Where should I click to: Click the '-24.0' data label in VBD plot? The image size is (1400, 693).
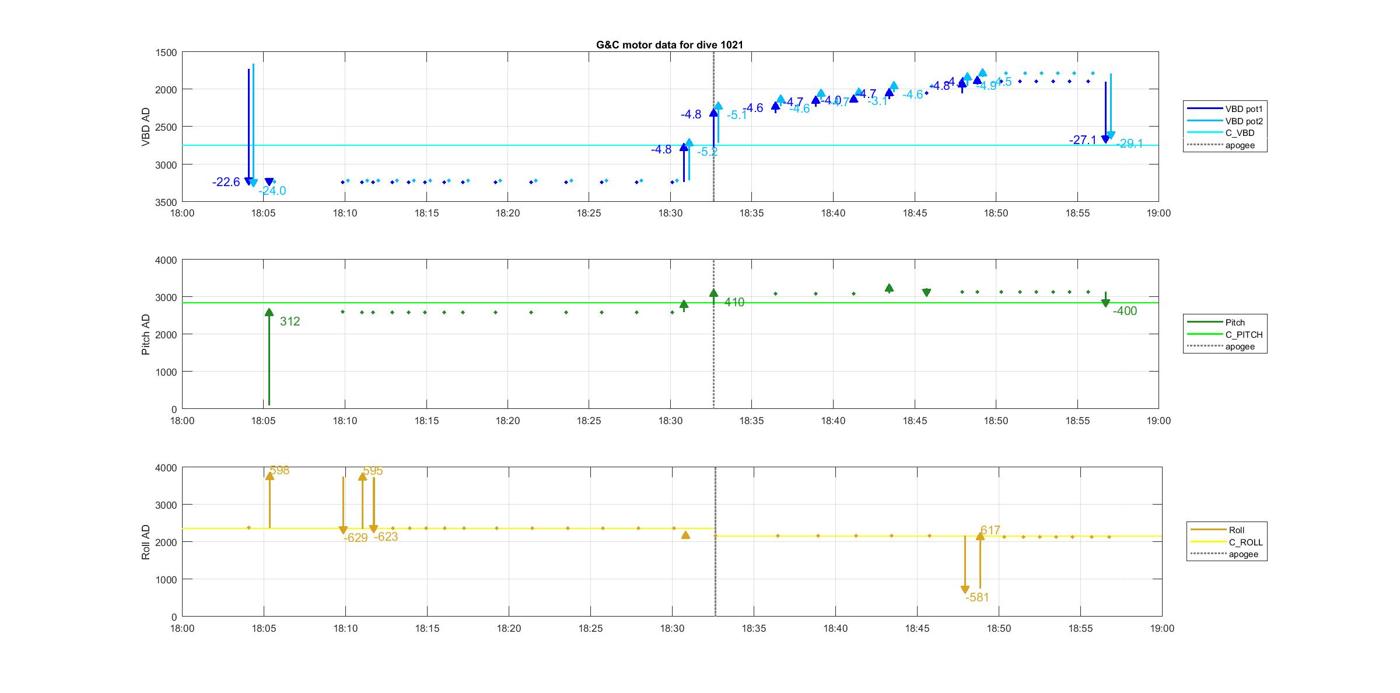[x=272, y=191]
